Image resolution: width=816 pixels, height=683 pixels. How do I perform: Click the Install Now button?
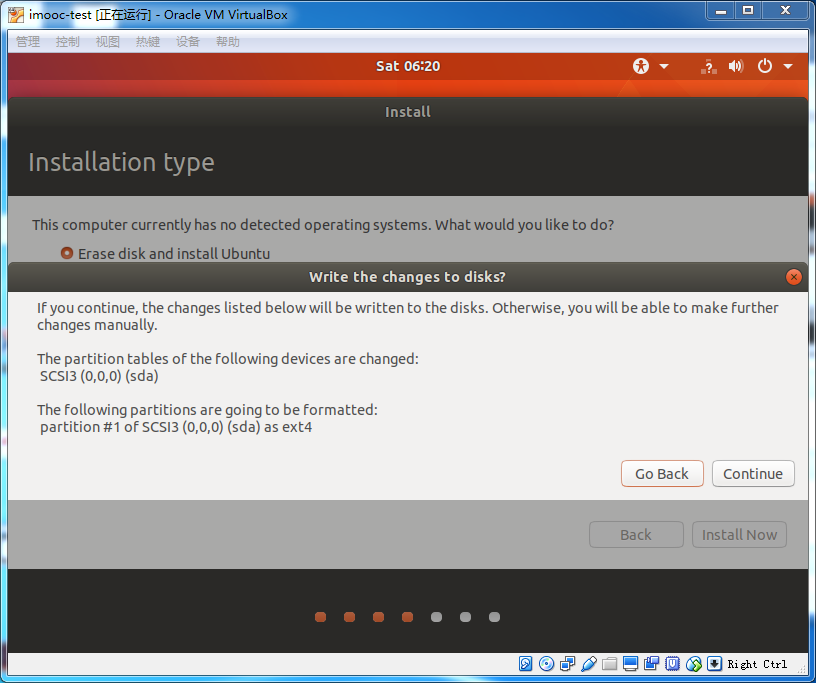(x=739, y=535)
